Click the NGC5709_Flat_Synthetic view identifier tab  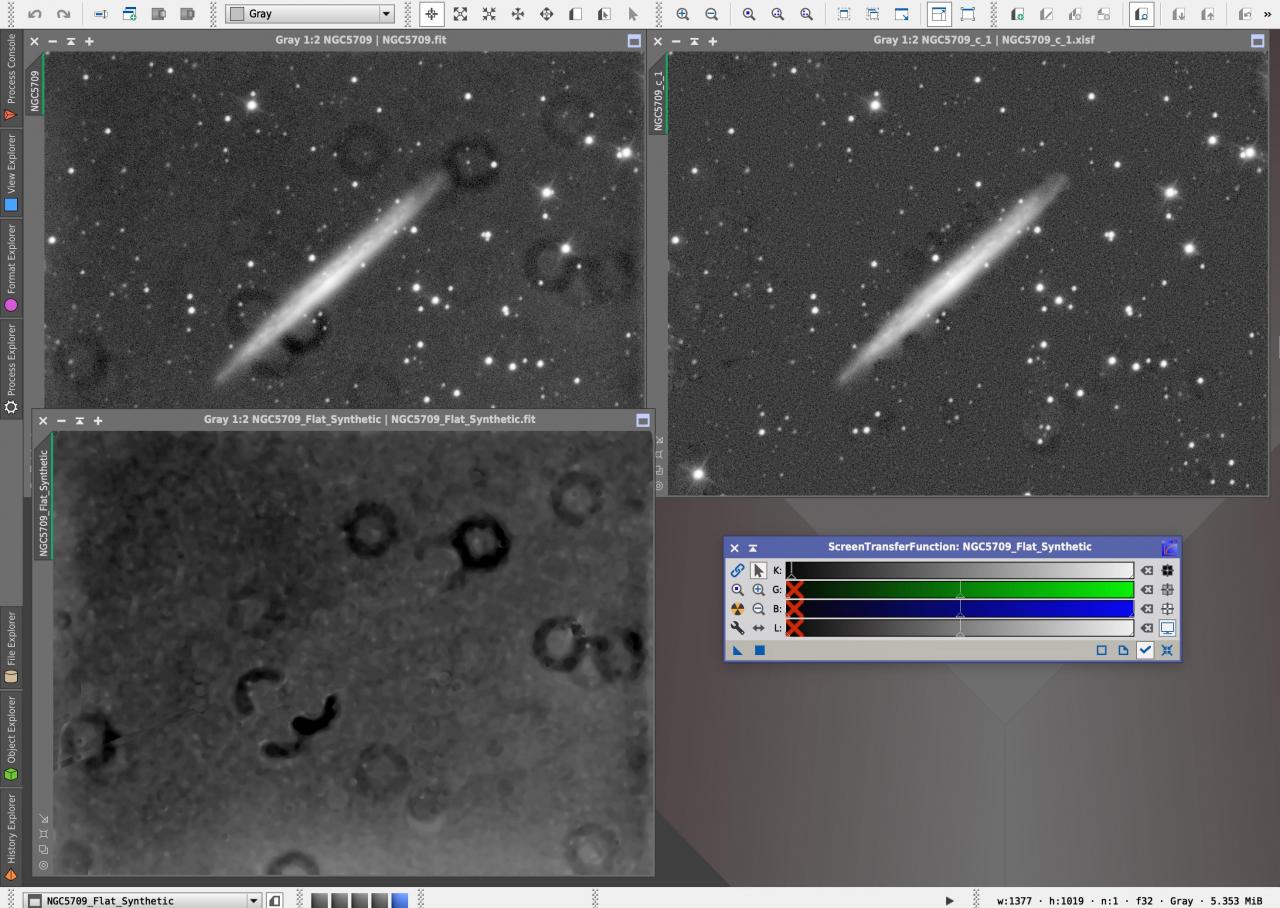coord(43,503)
